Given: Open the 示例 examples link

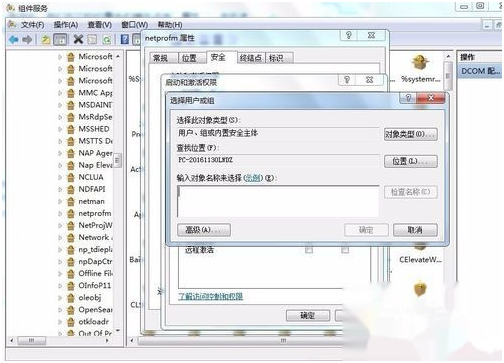Looking at the screenshot, I should [253, 178].
